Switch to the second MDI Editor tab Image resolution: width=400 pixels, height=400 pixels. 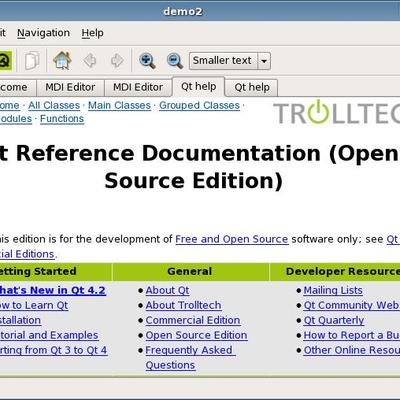click(138, 87)
